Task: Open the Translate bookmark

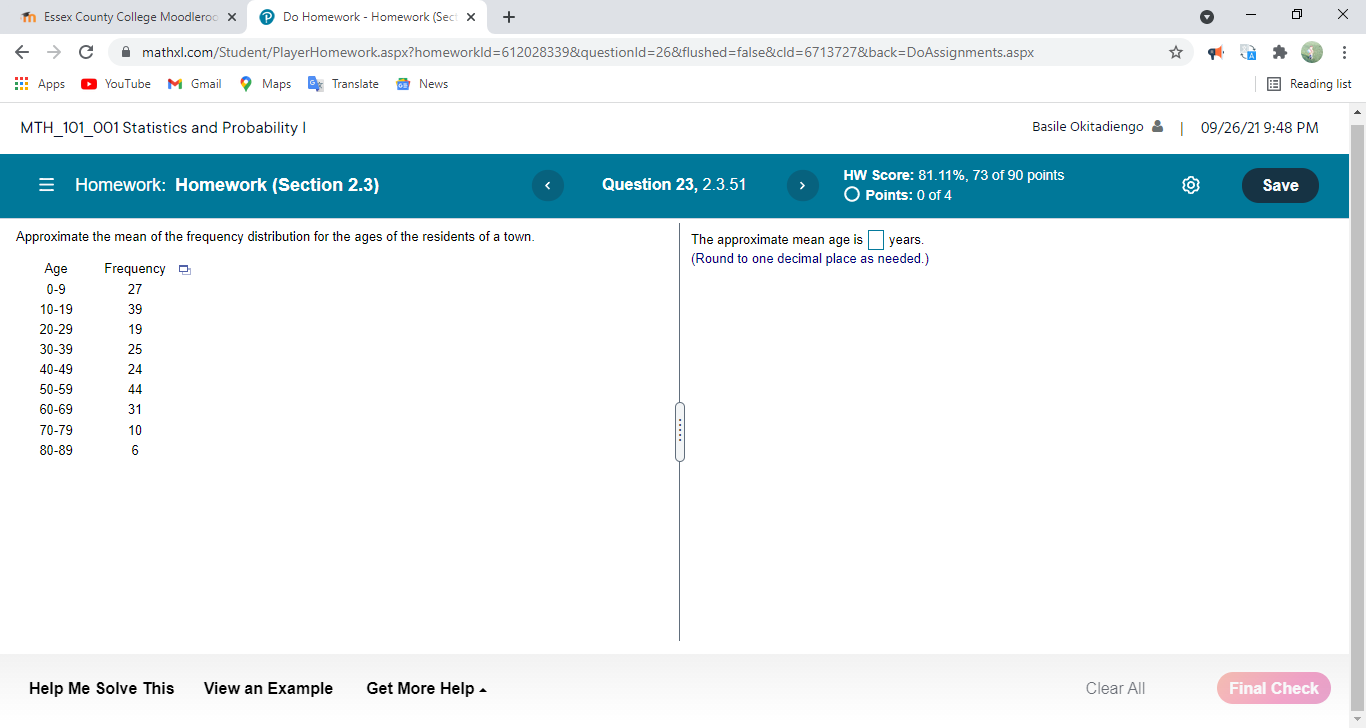Action: tap(343, 84)
